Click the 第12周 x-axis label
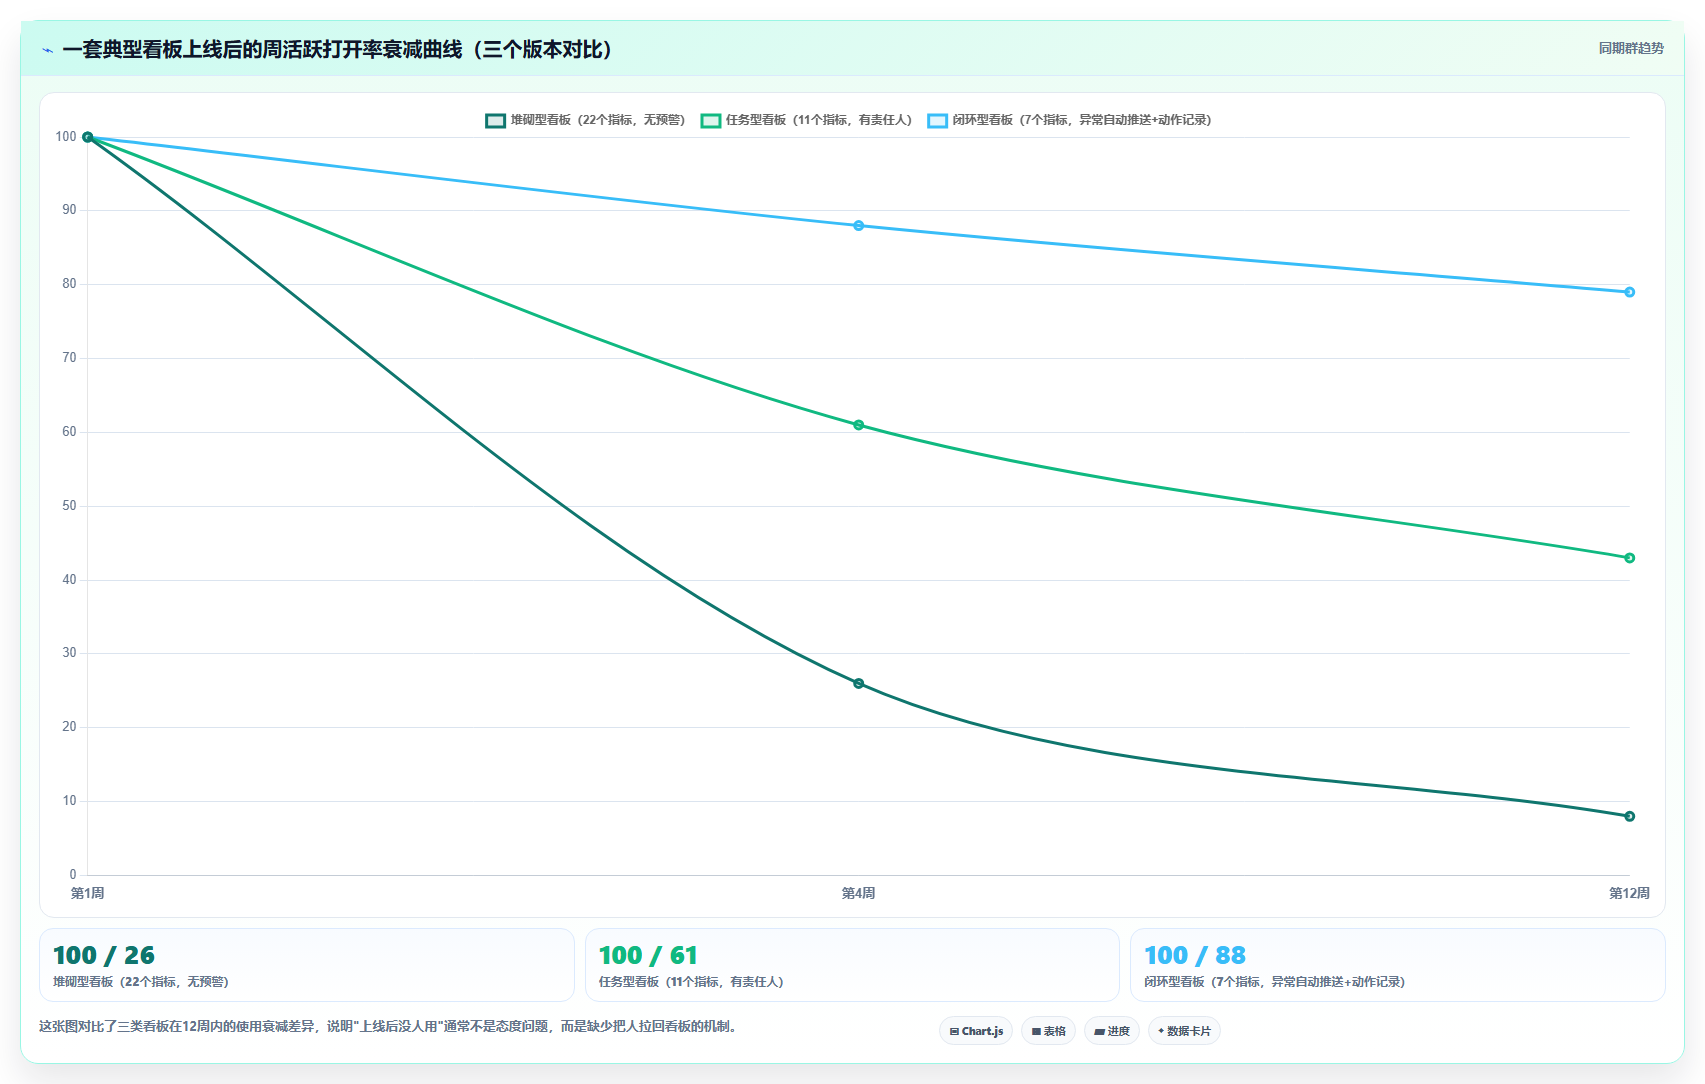 click(1629, 893)
